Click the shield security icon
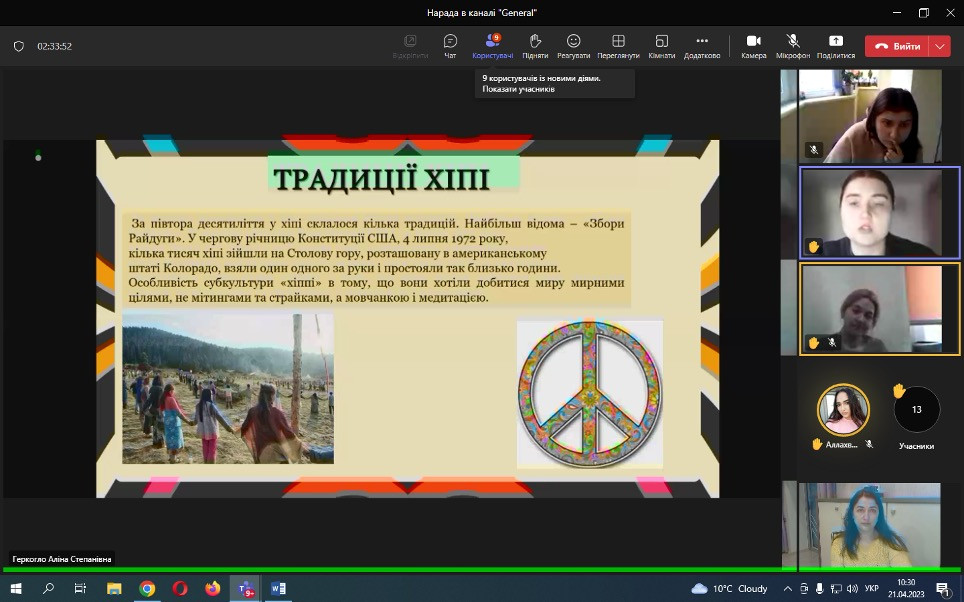Image resolution: width=964 pixels, height=602 pixels. coord(18,46)
